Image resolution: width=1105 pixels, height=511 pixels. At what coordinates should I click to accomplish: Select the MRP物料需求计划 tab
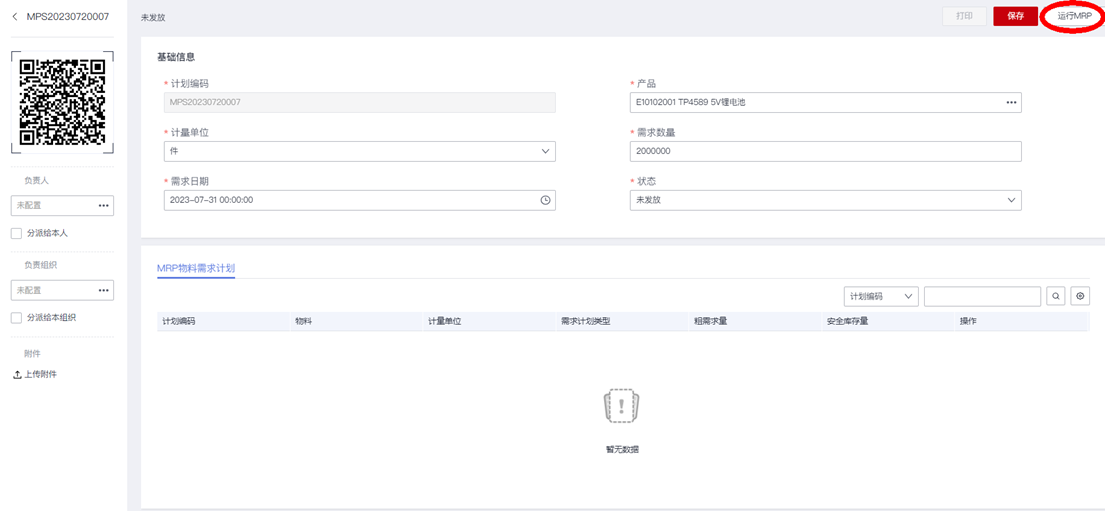[196, 268]
